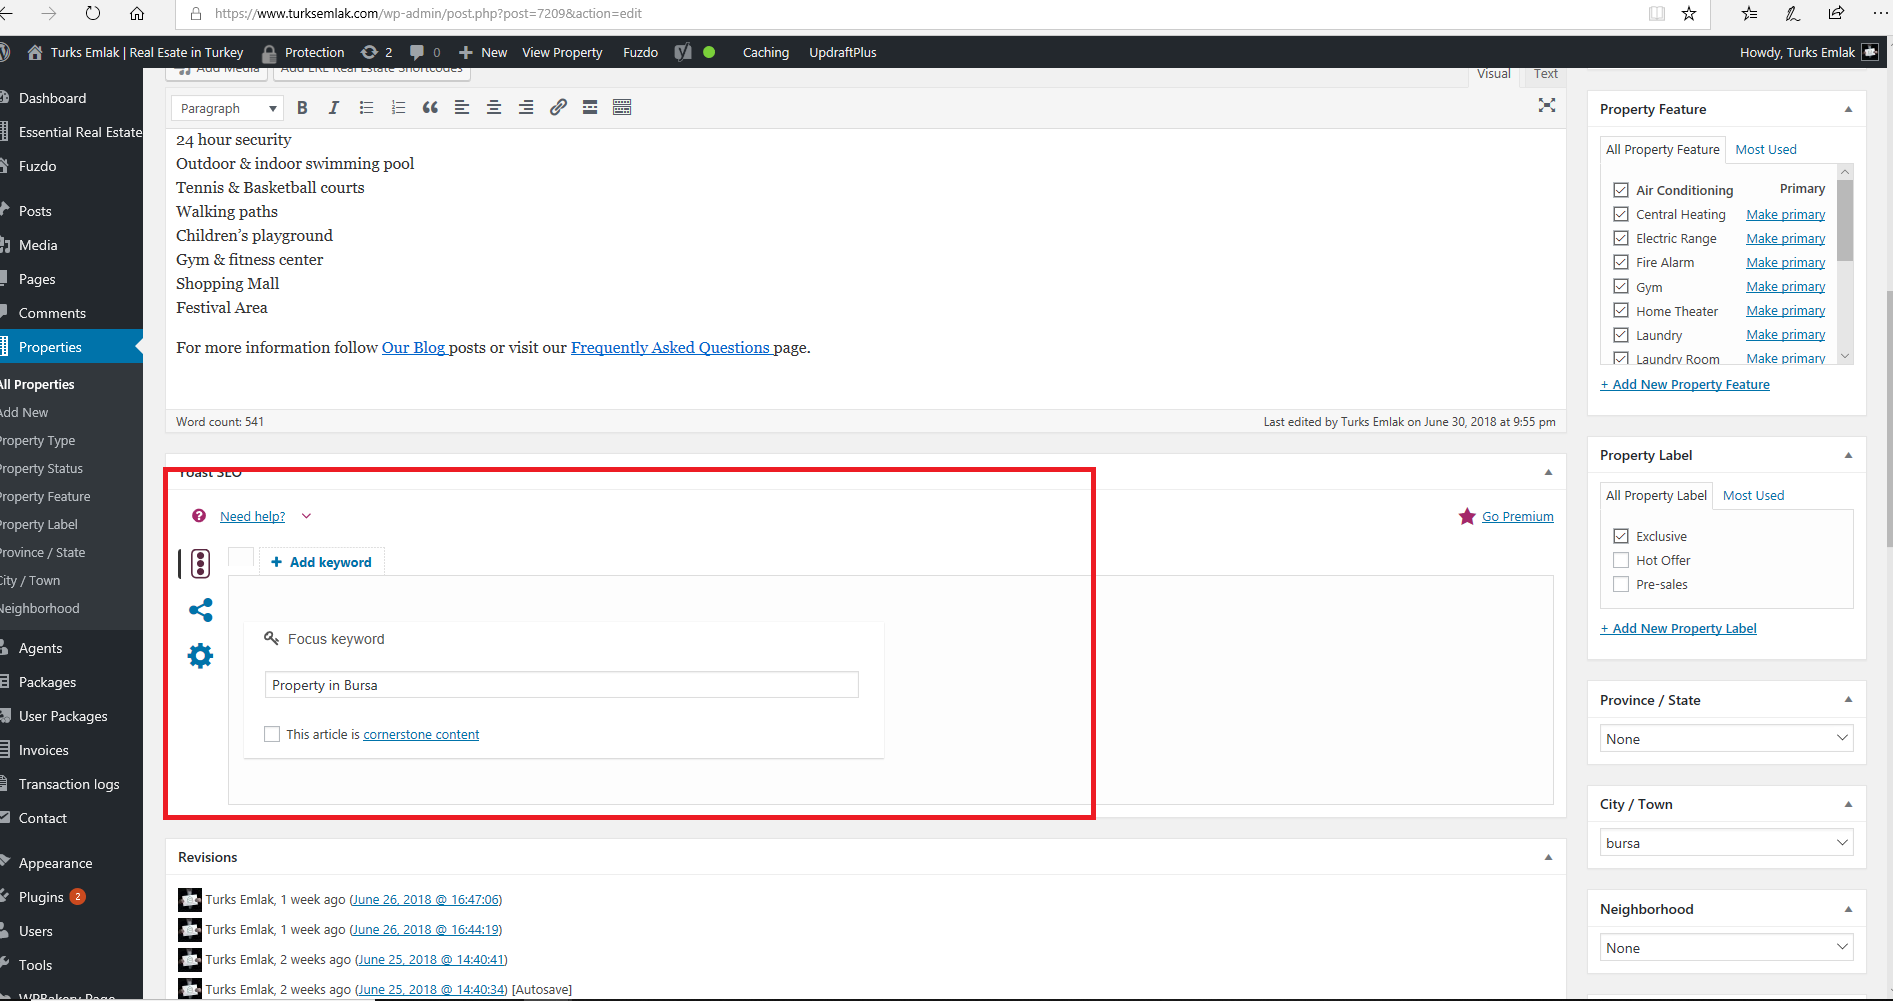Open the Province / State dropdown

click(1725, 738)
